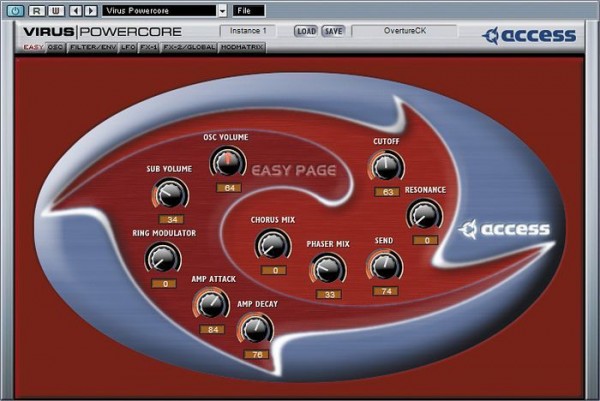
Task: Click the RING MODULATOR value box
Action: [165, 284]
